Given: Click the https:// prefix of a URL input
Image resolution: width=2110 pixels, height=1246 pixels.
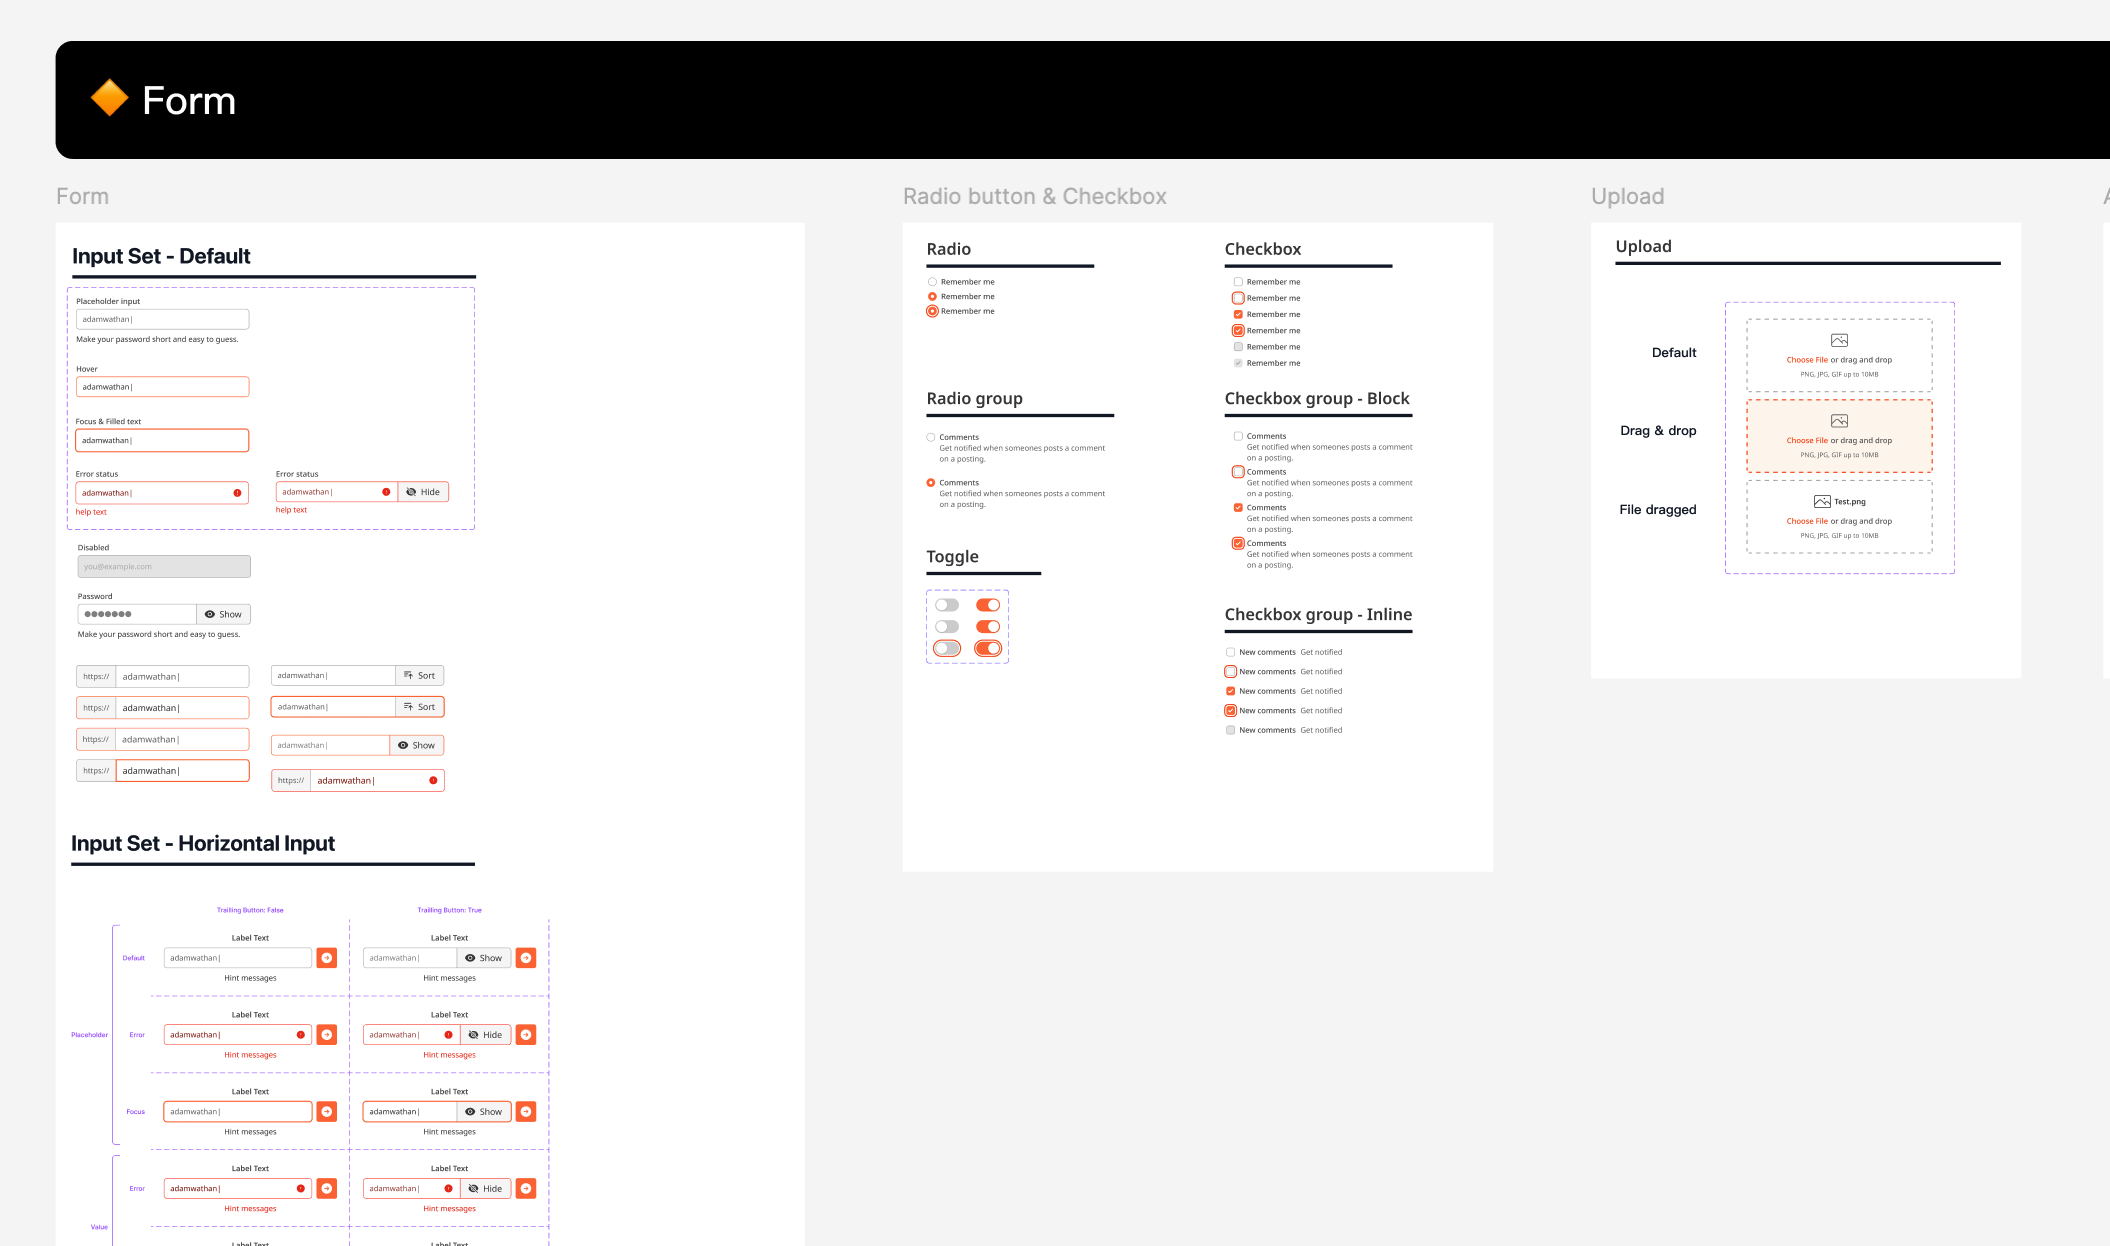Looking at the screenshot, I should (95, 676).
